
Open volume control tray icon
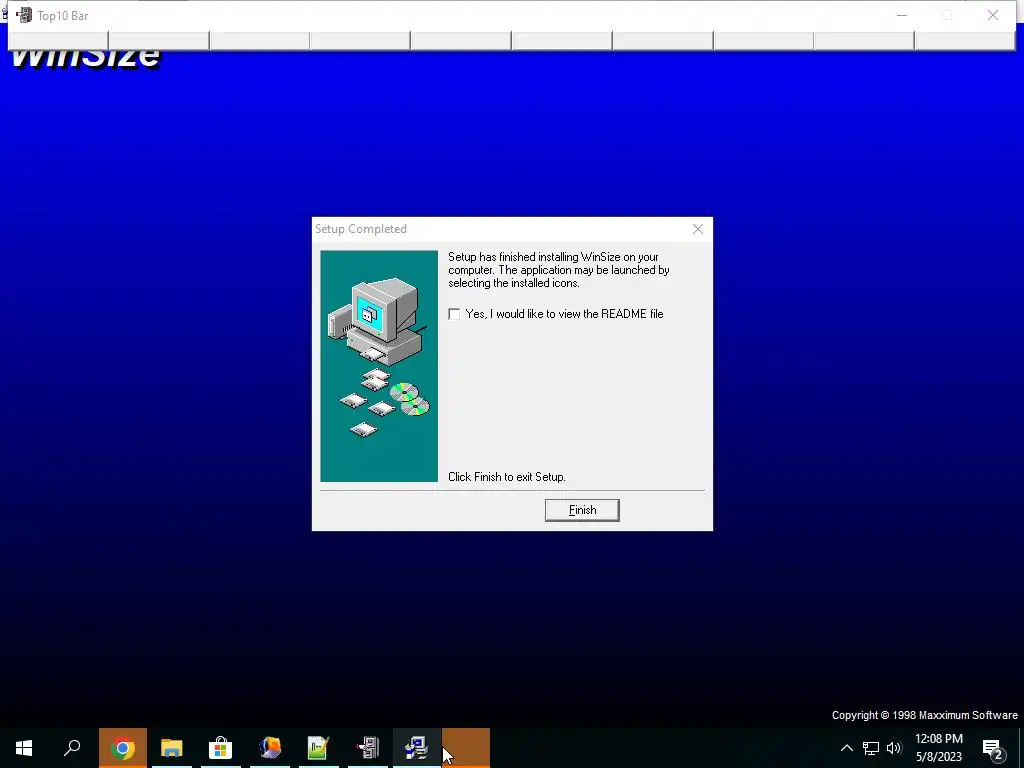pyautogui.click(x=894, y=748)
